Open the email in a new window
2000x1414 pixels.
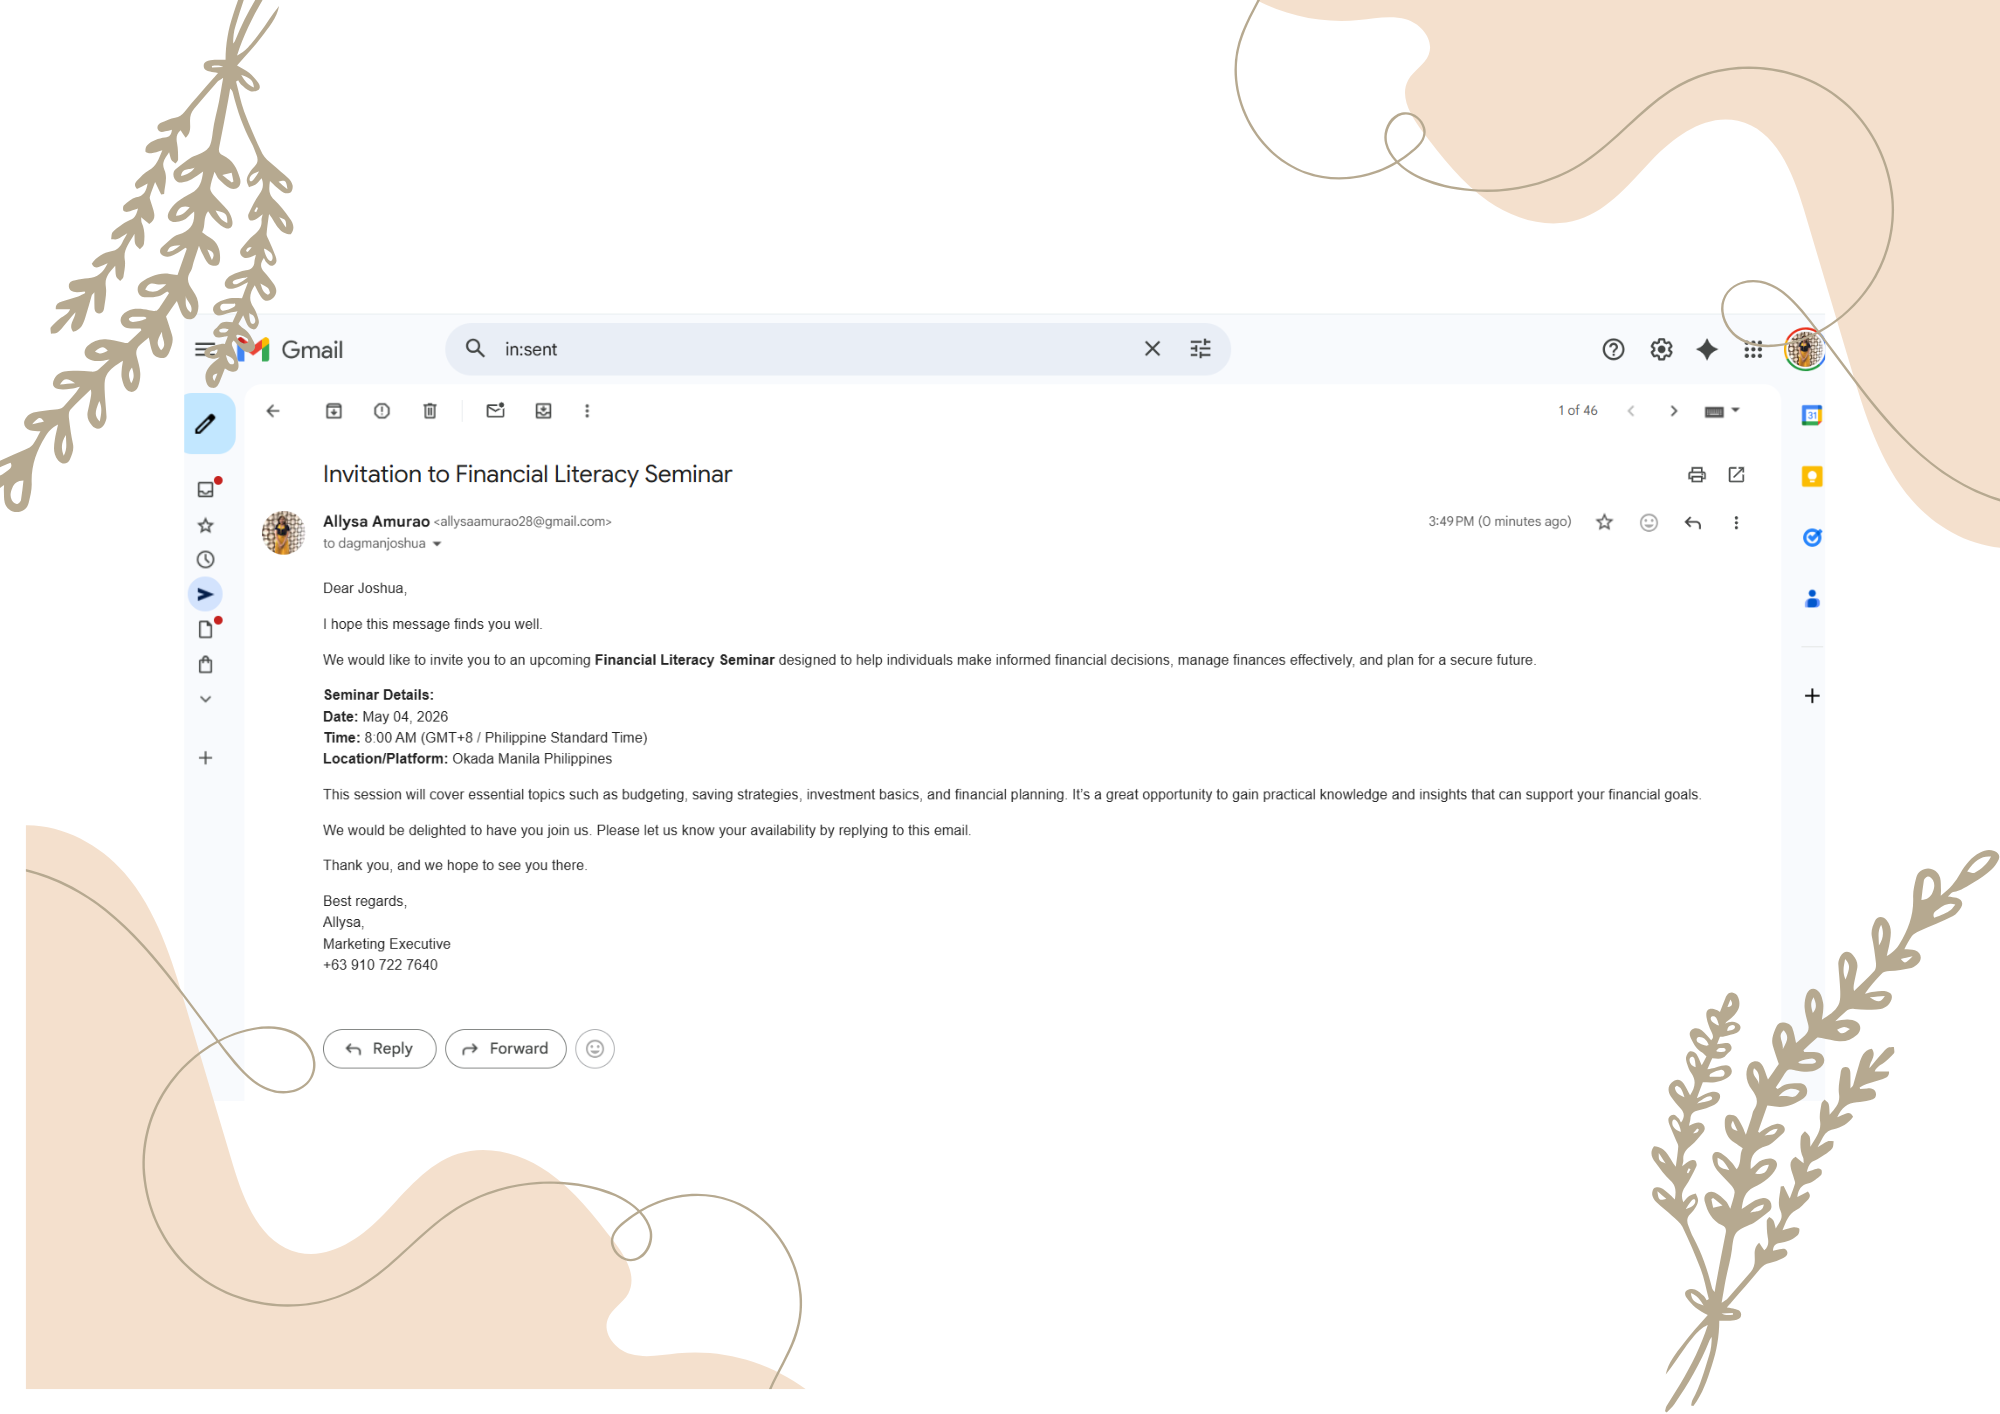click(1737, 475)
